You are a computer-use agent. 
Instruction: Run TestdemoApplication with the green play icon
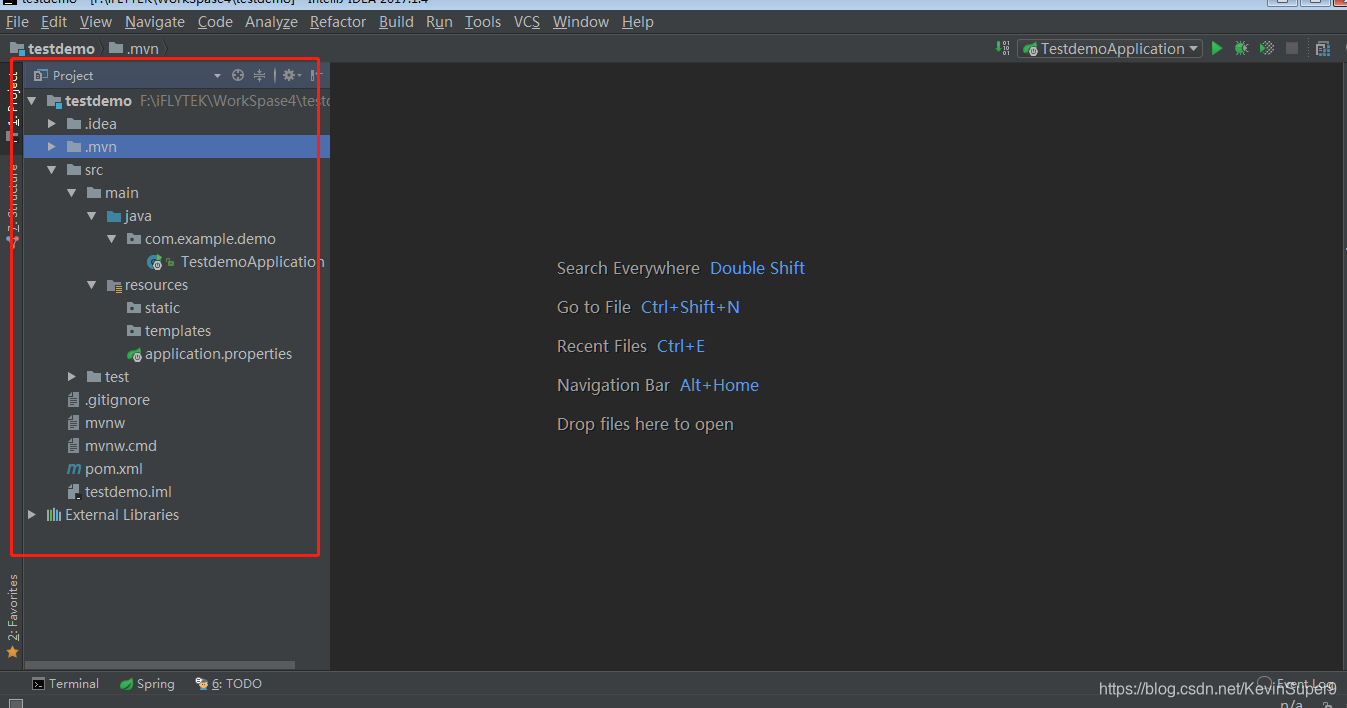pyautogui.click(x=1217, y=48)
